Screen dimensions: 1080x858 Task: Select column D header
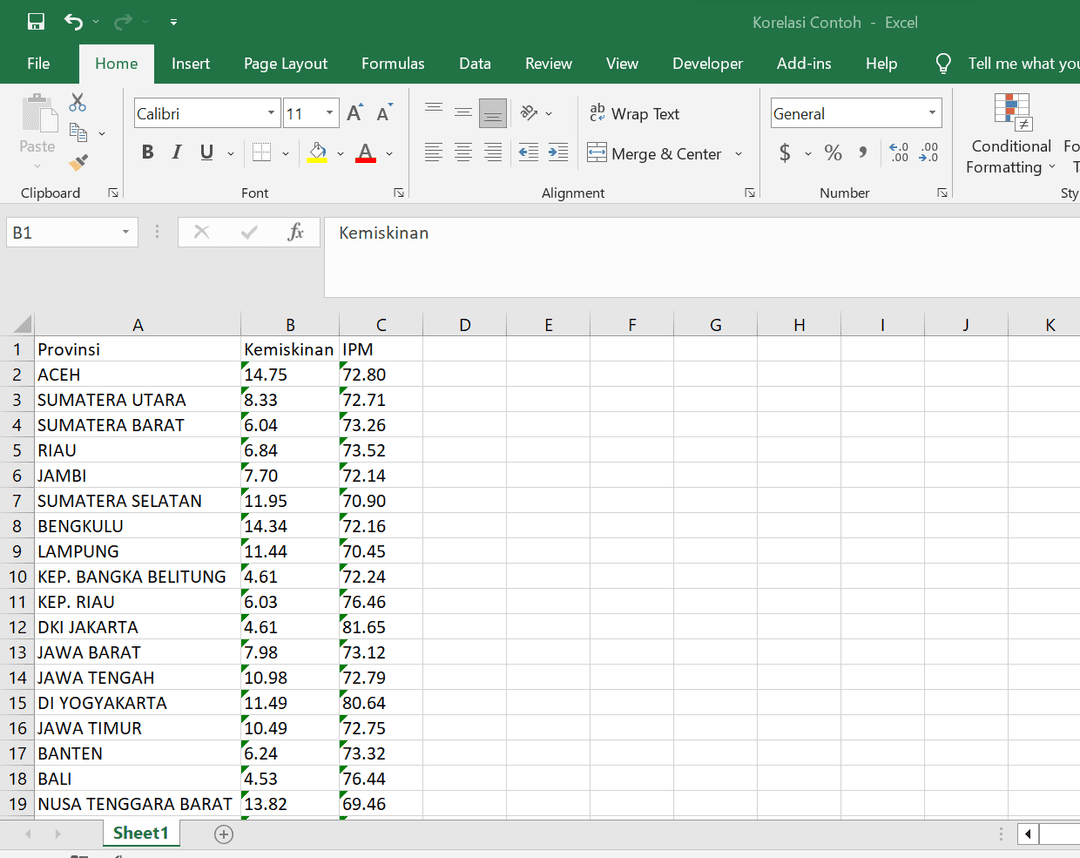point(465,324)
